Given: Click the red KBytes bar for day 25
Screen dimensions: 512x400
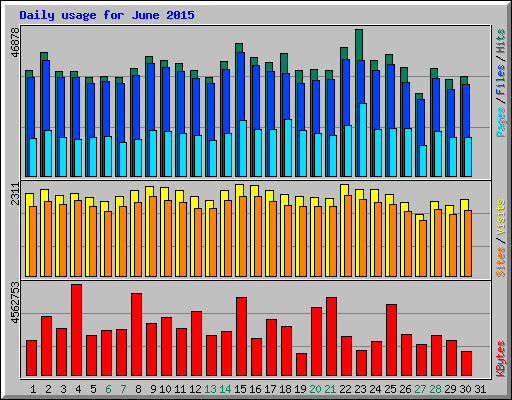Looking at the screenshot, I should (x=391, y=340).
